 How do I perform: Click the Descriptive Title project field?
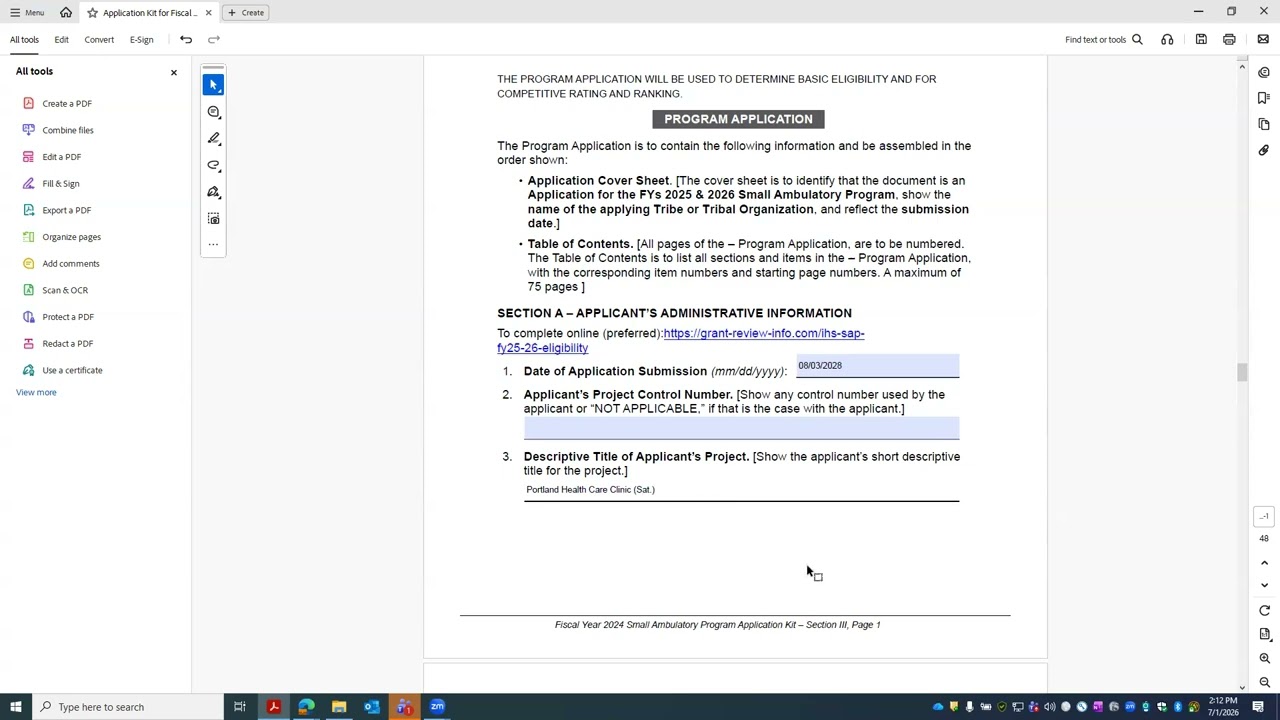pyautogui.click(x=741, y=490)
